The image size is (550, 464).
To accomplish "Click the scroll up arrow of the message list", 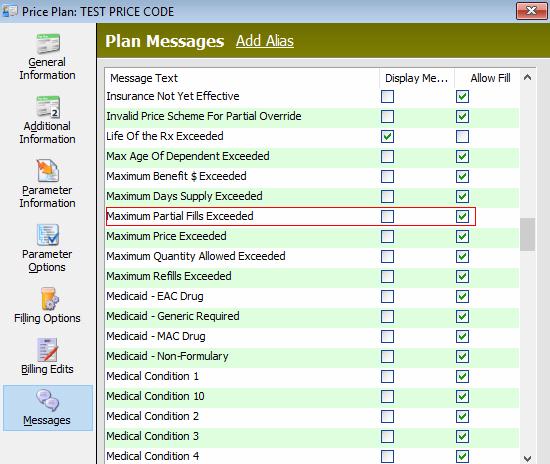I will [527, 78].
